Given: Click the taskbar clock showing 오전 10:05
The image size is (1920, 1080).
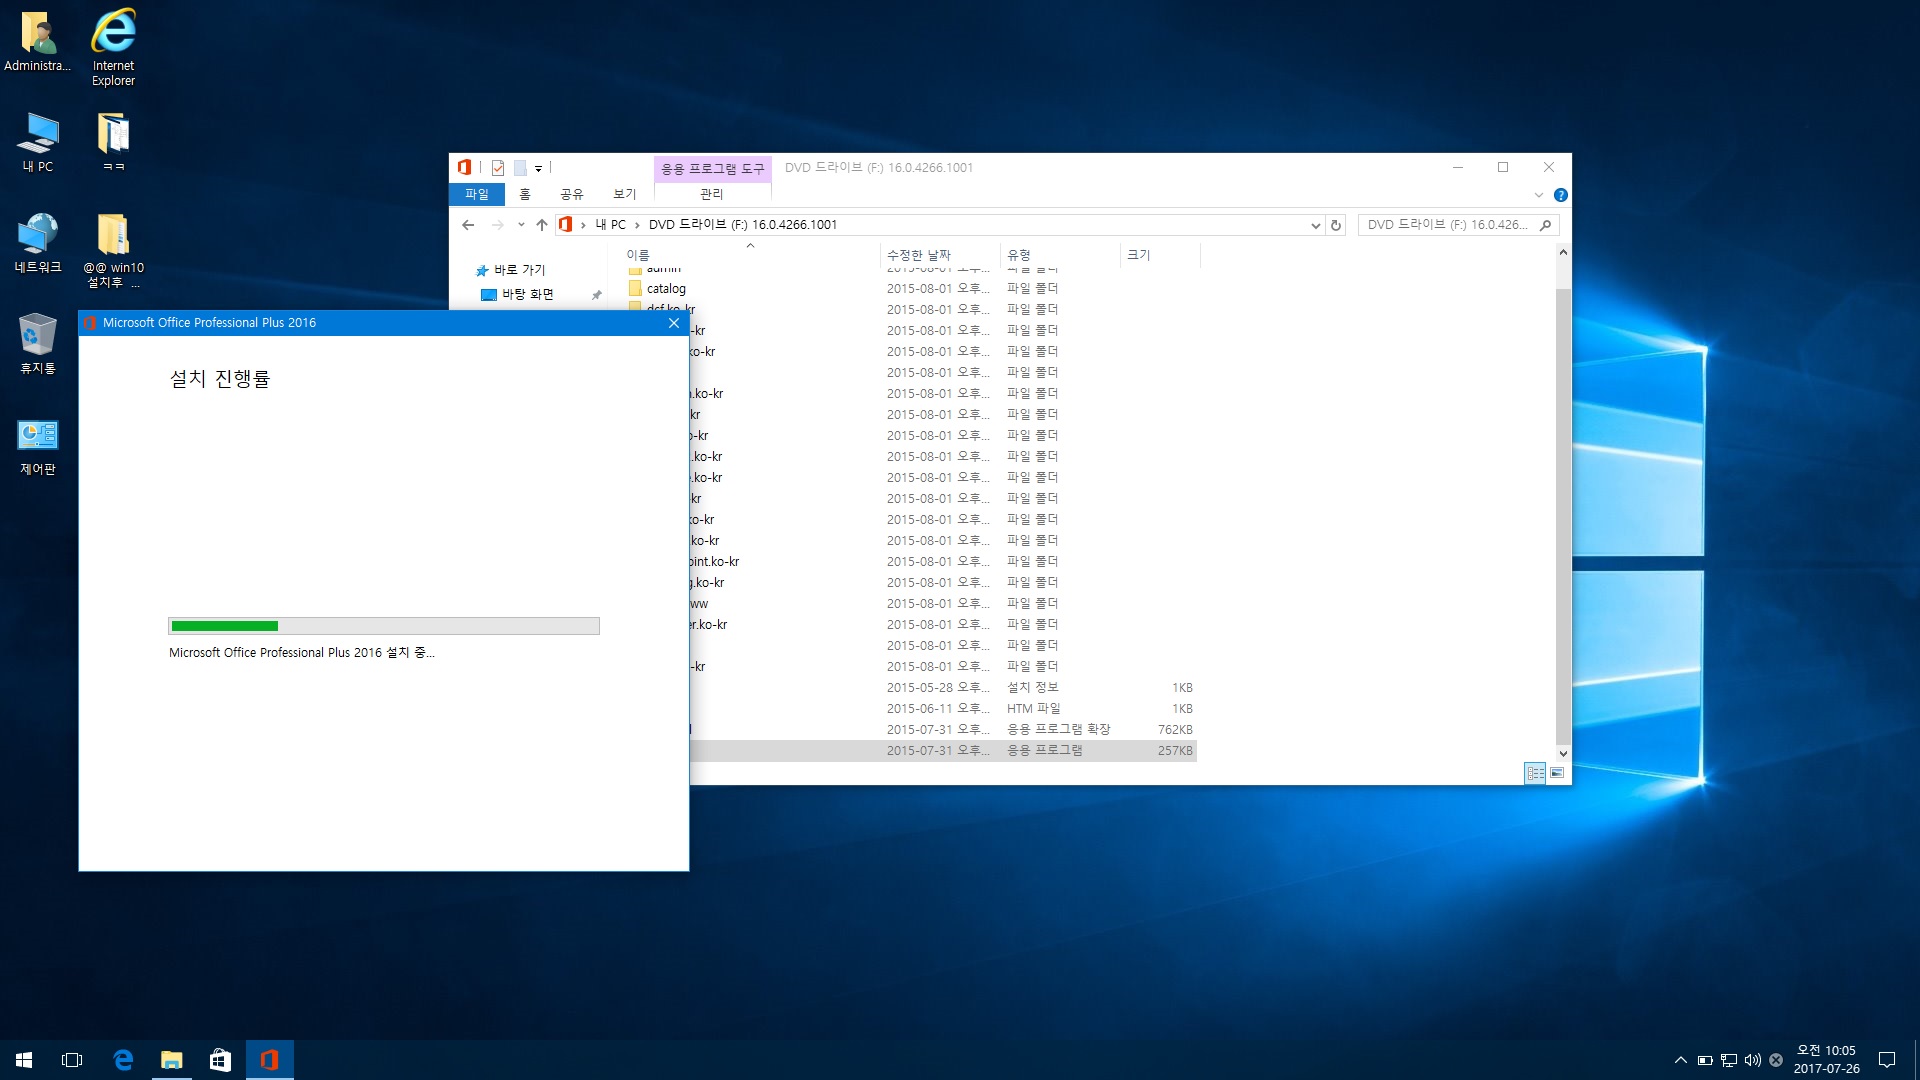Looking at the screenshot, I should 1826,1060.
